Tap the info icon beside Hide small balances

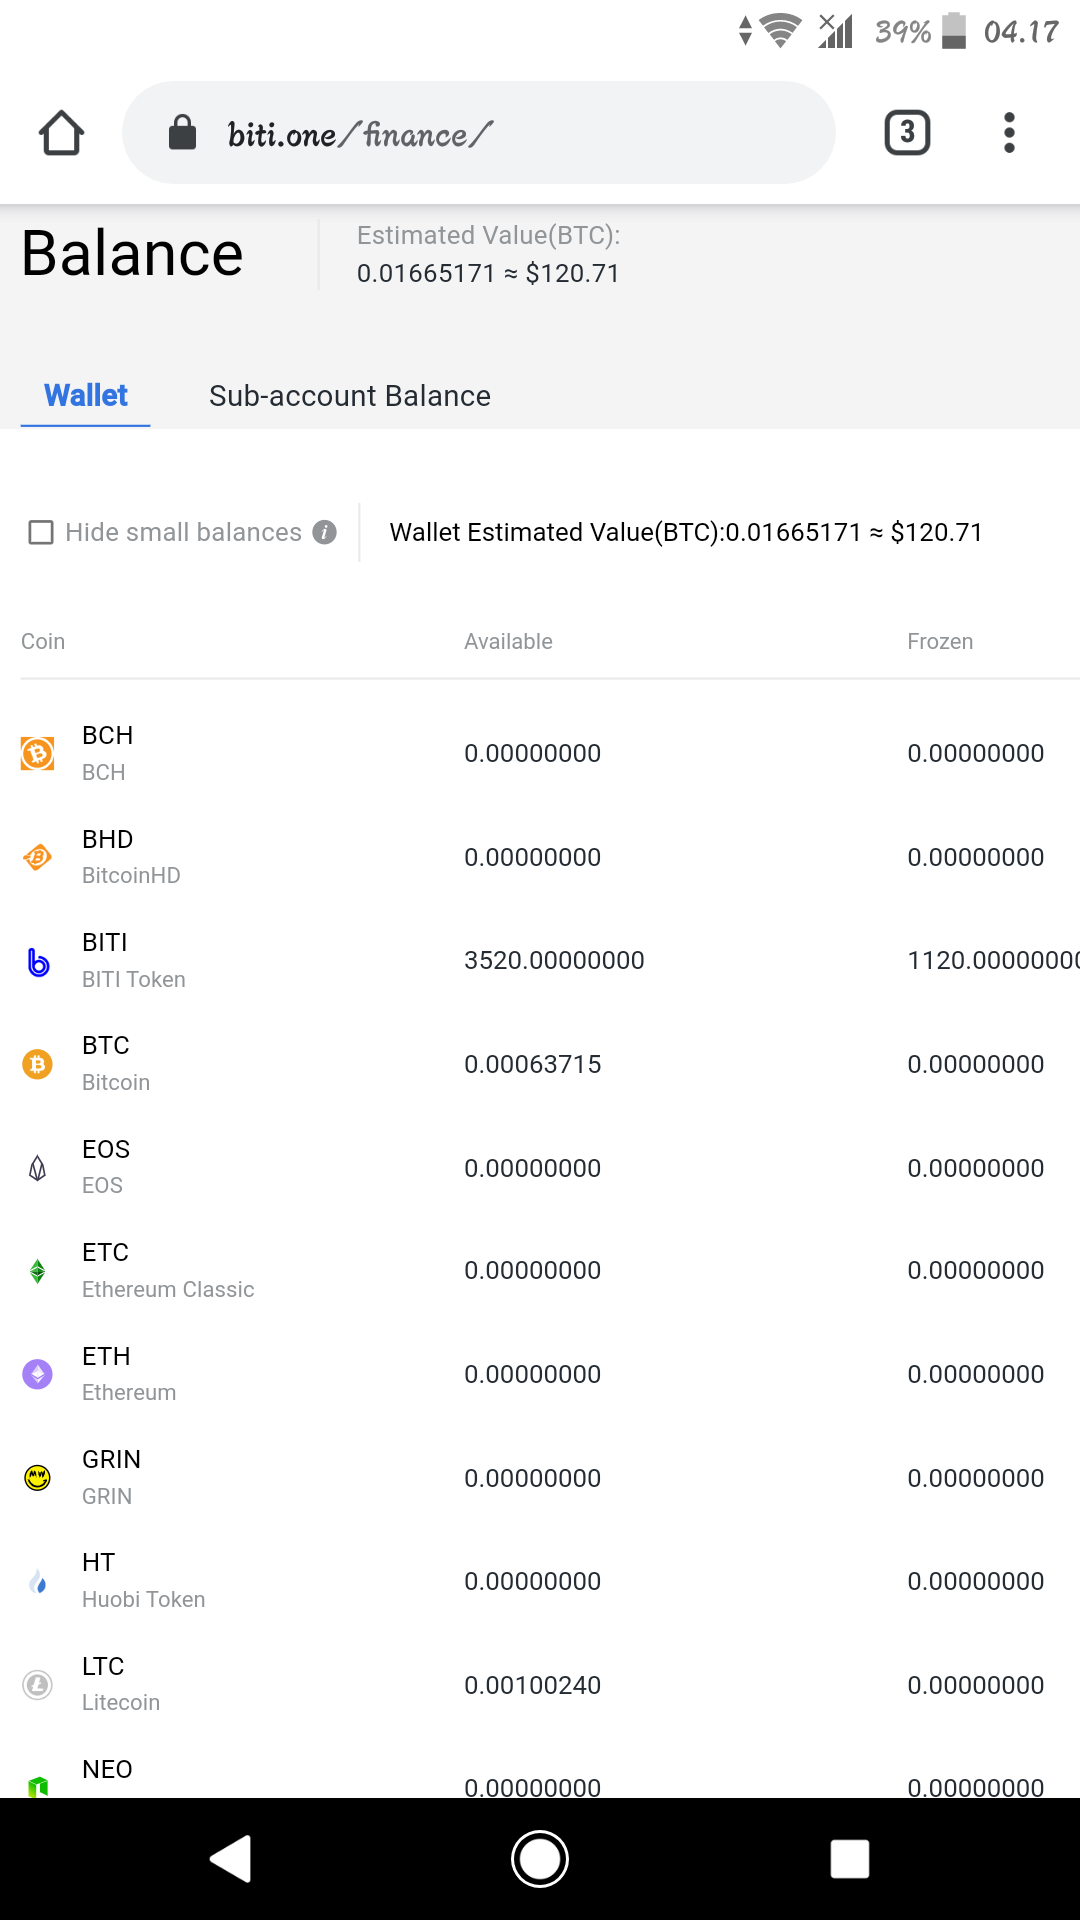(x=324, y=532)
